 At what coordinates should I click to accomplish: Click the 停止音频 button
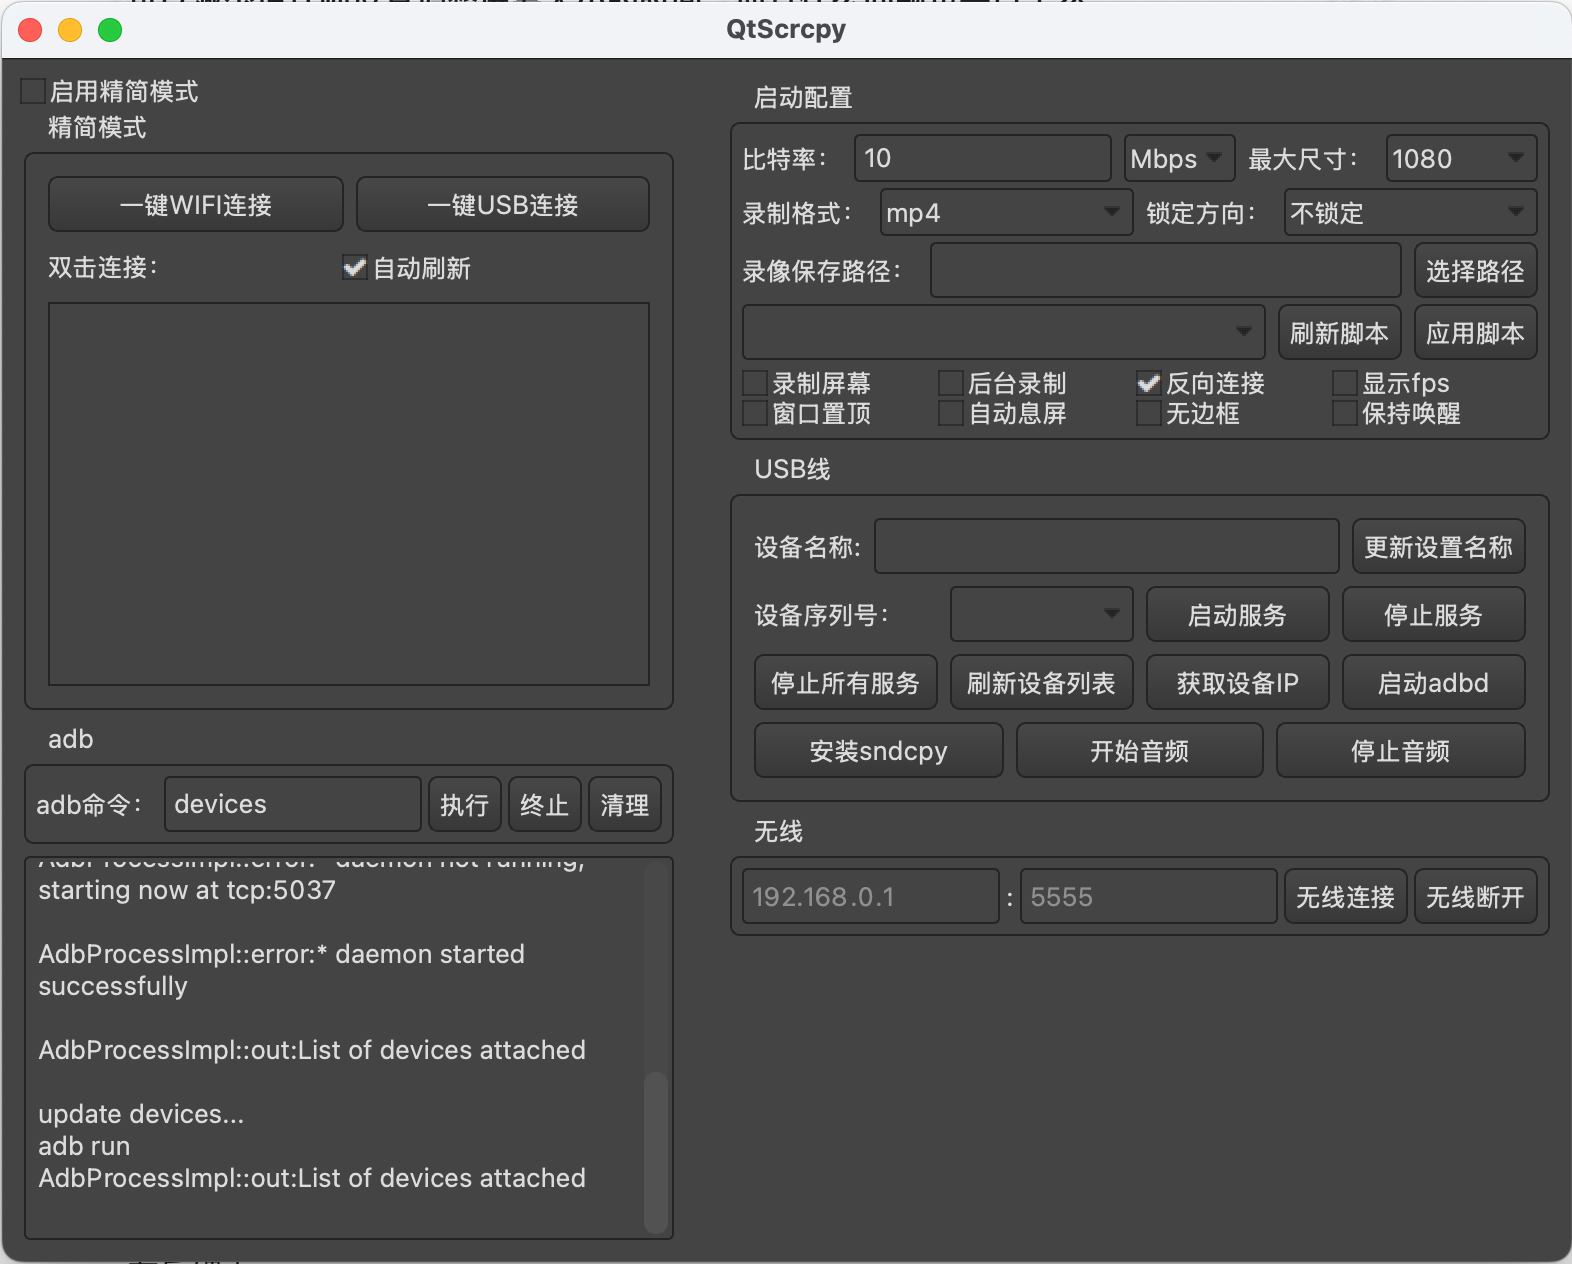1401,751
